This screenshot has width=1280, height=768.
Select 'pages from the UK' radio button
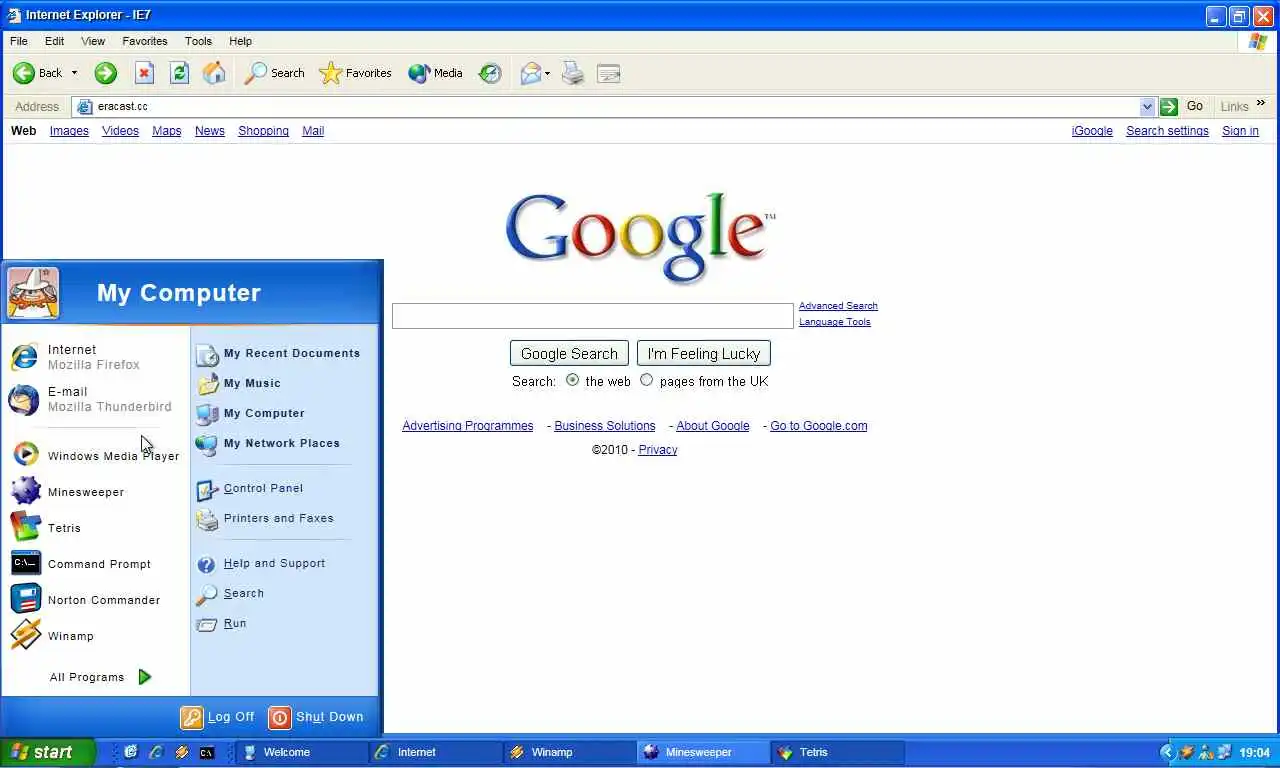point(646,380)
